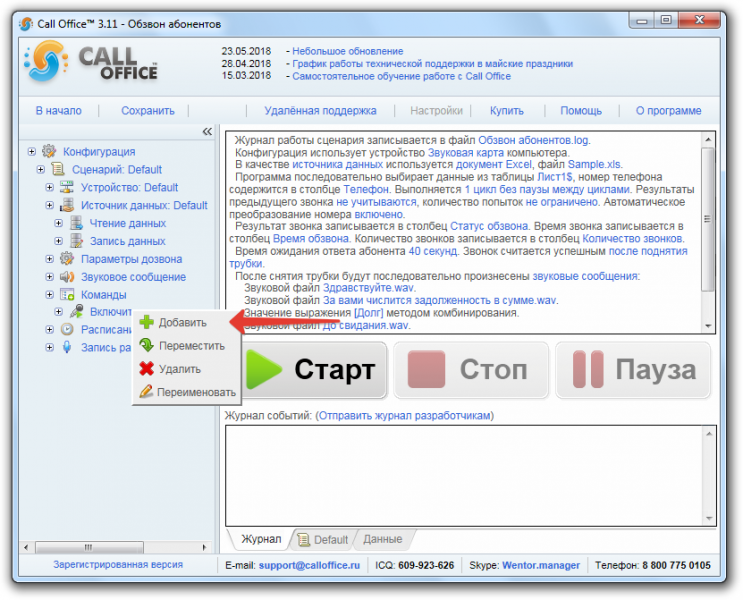Expand the Запись данных node
Image resolution: width=743 pixels, height=600 pixels.
58,241
